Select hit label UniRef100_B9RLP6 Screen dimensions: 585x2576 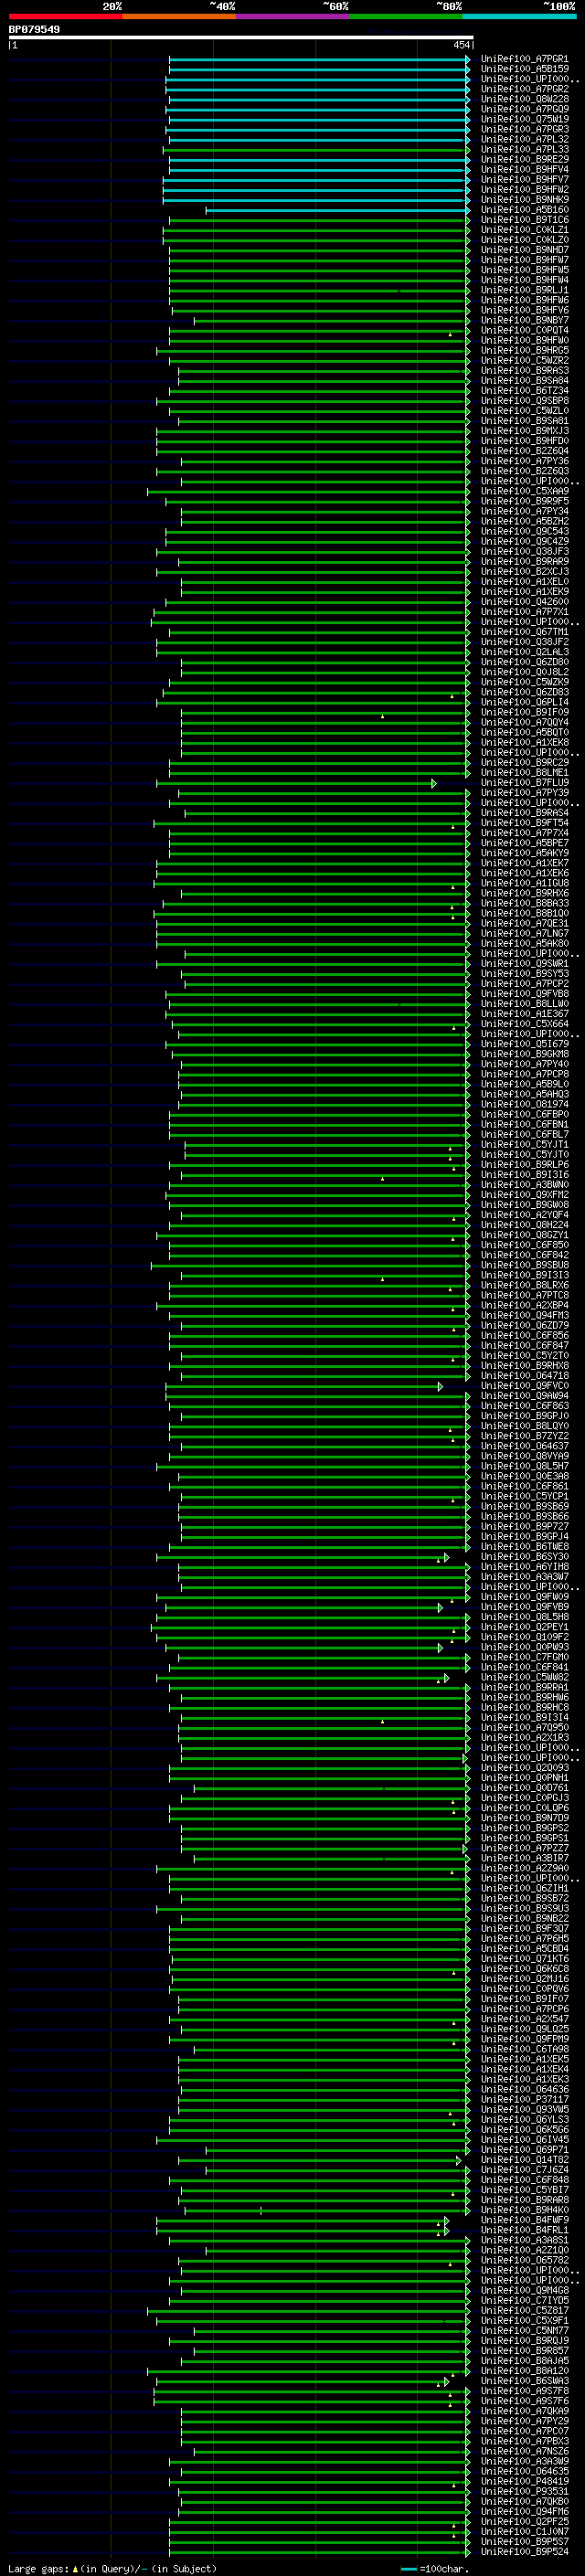(524, 1165)
